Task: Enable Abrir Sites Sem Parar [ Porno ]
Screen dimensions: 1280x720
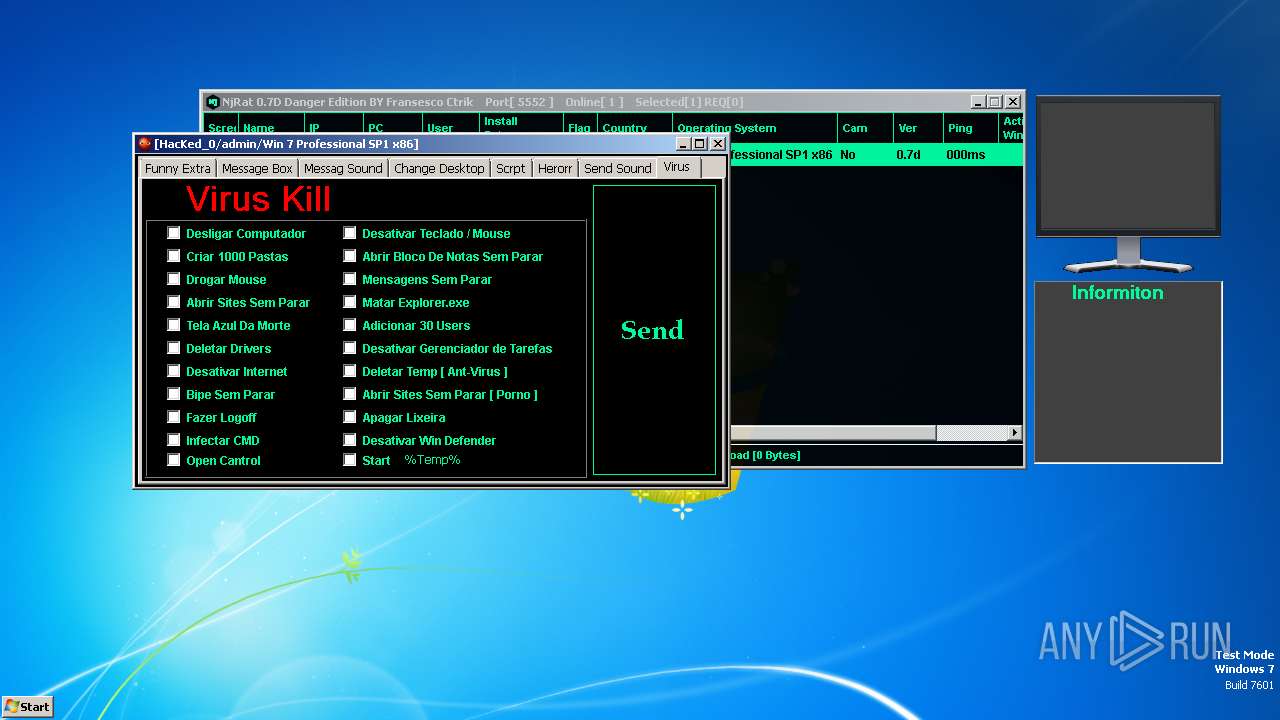Action: (350, 394)
